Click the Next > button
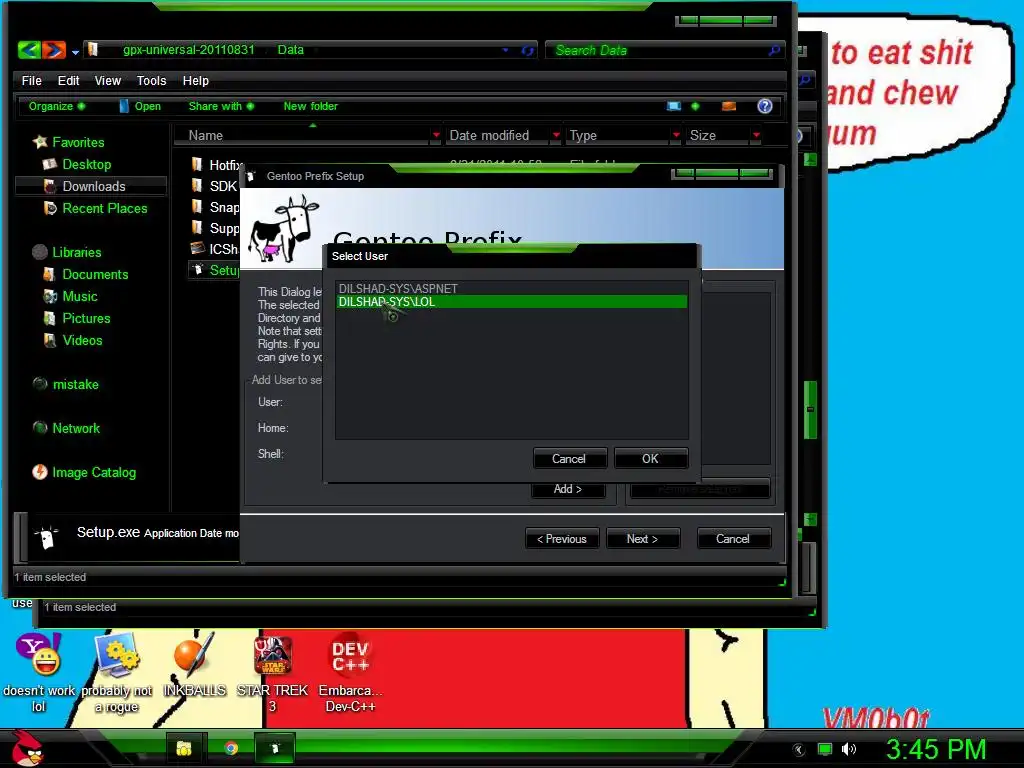Viewport: 1024px width, 768px height. pyautogui.click(x=643, y=539)
